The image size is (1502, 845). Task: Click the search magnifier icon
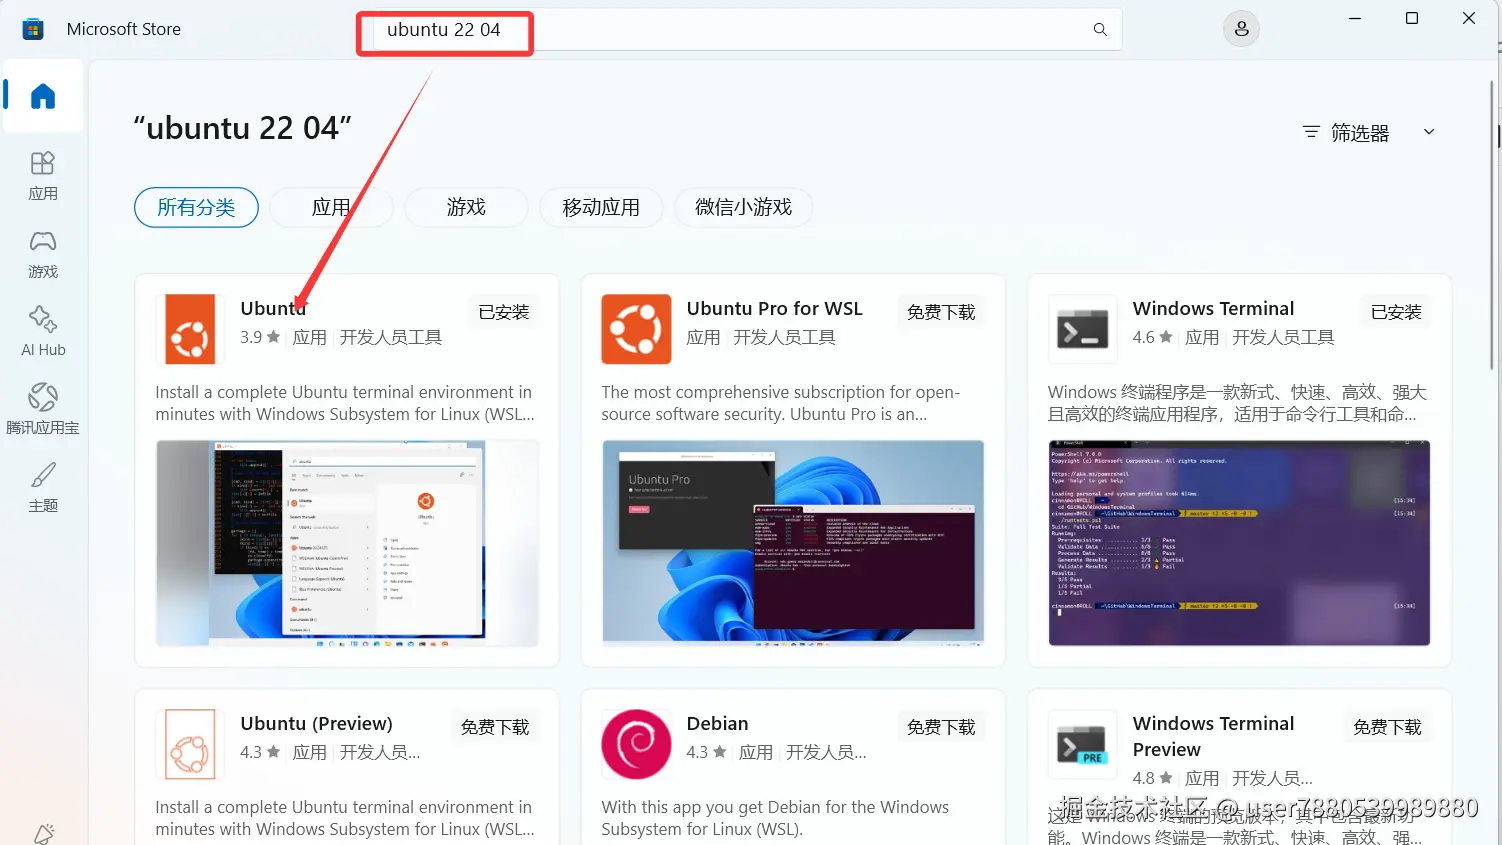[x=1100, y=30]
